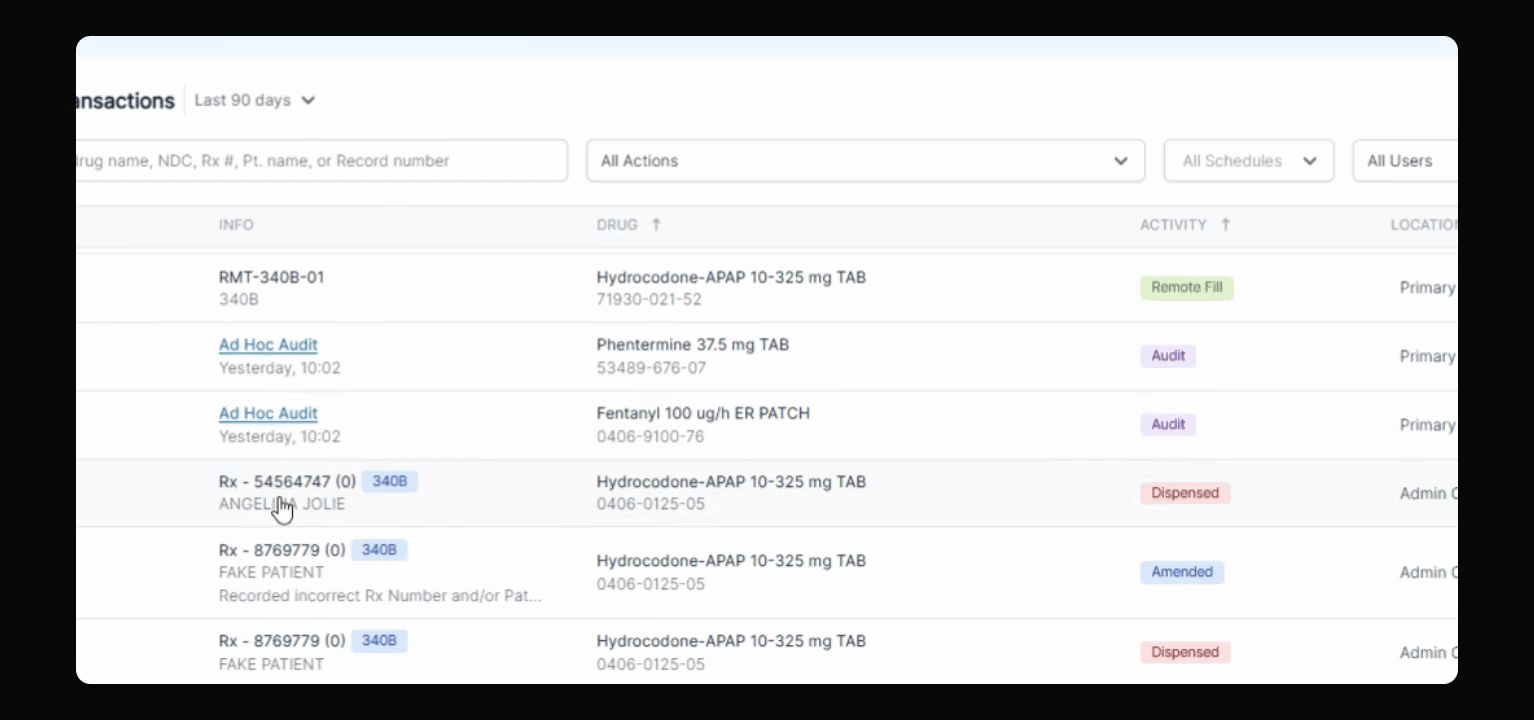Click the INFO column header
1534x720 pixels.
[x=236, y=225]
